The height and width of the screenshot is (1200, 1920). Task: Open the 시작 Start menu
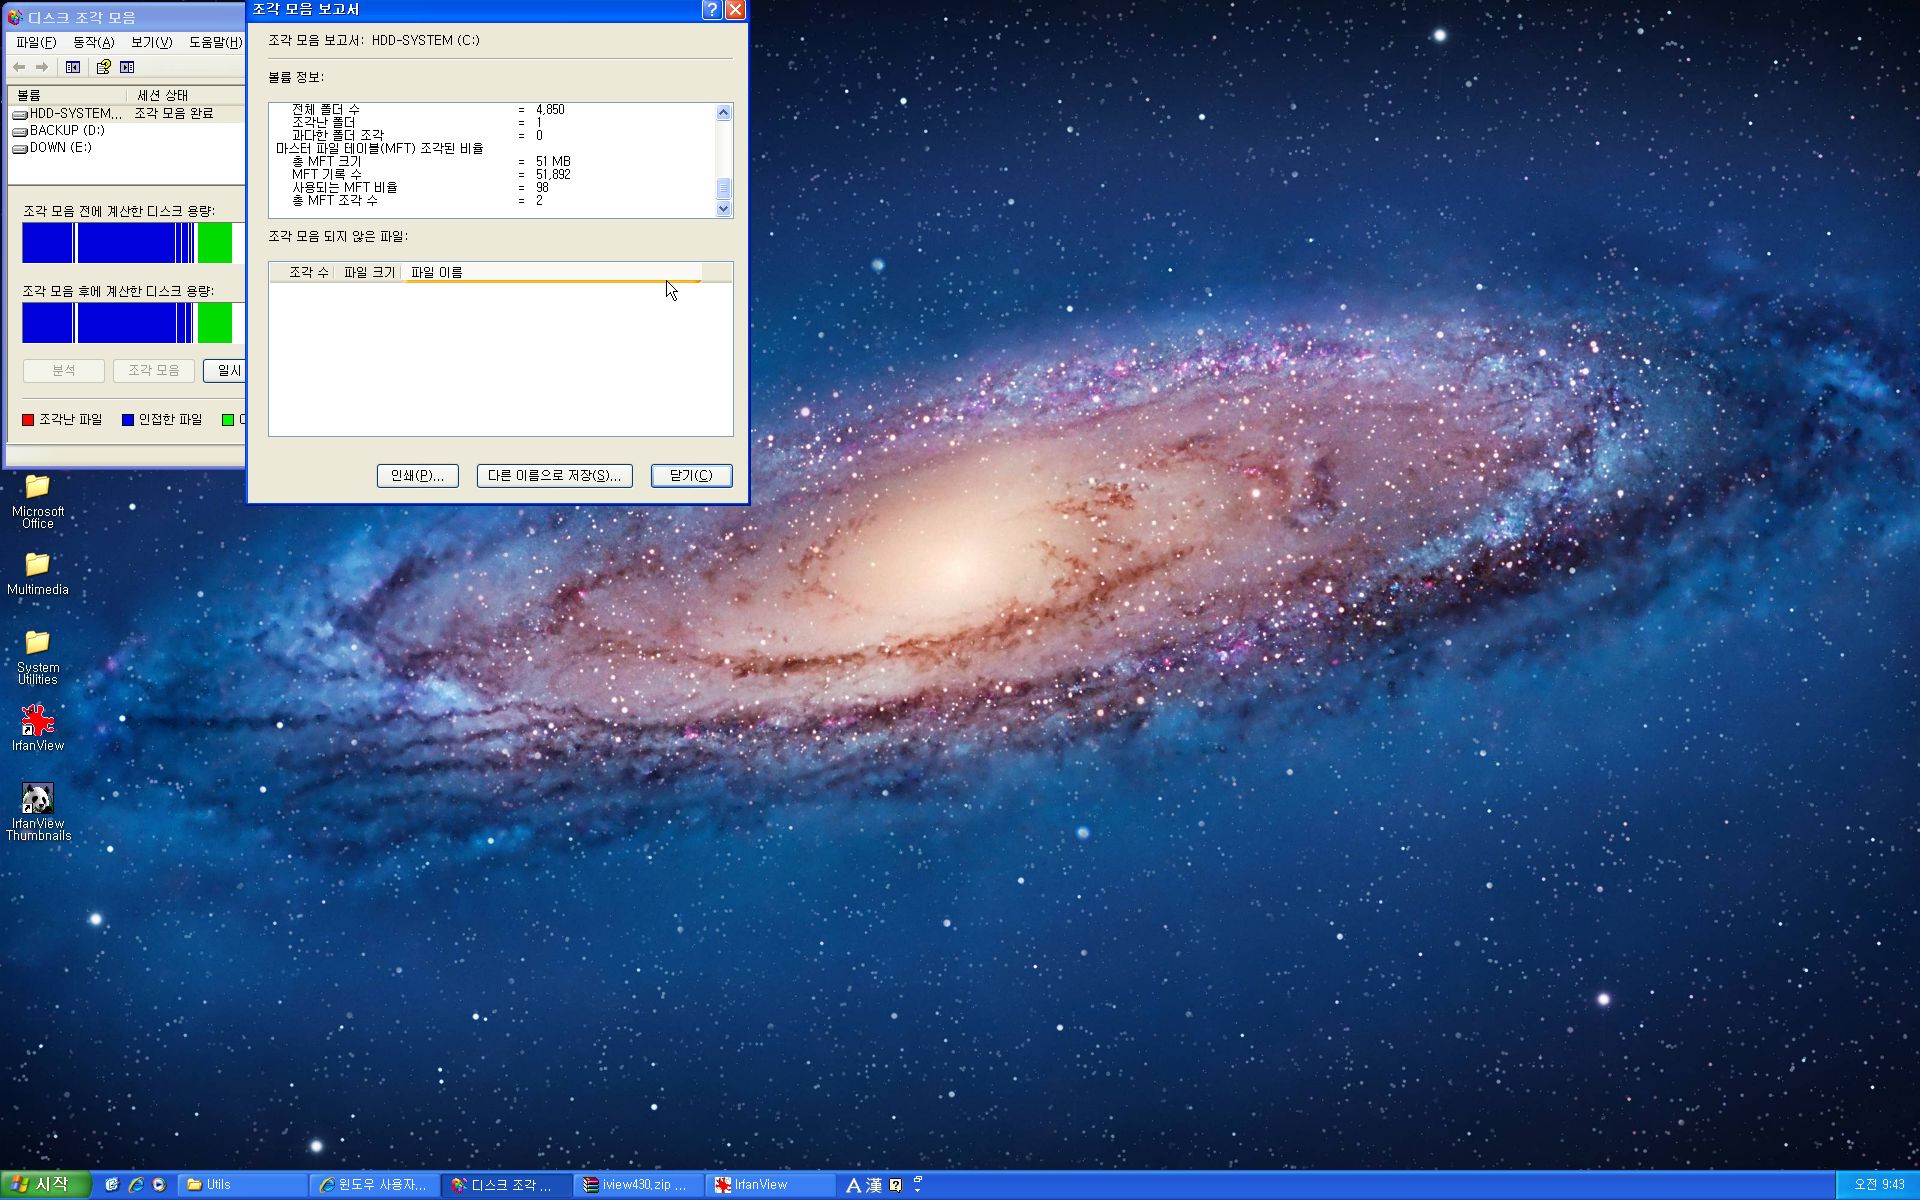[x=46, y=1185]
